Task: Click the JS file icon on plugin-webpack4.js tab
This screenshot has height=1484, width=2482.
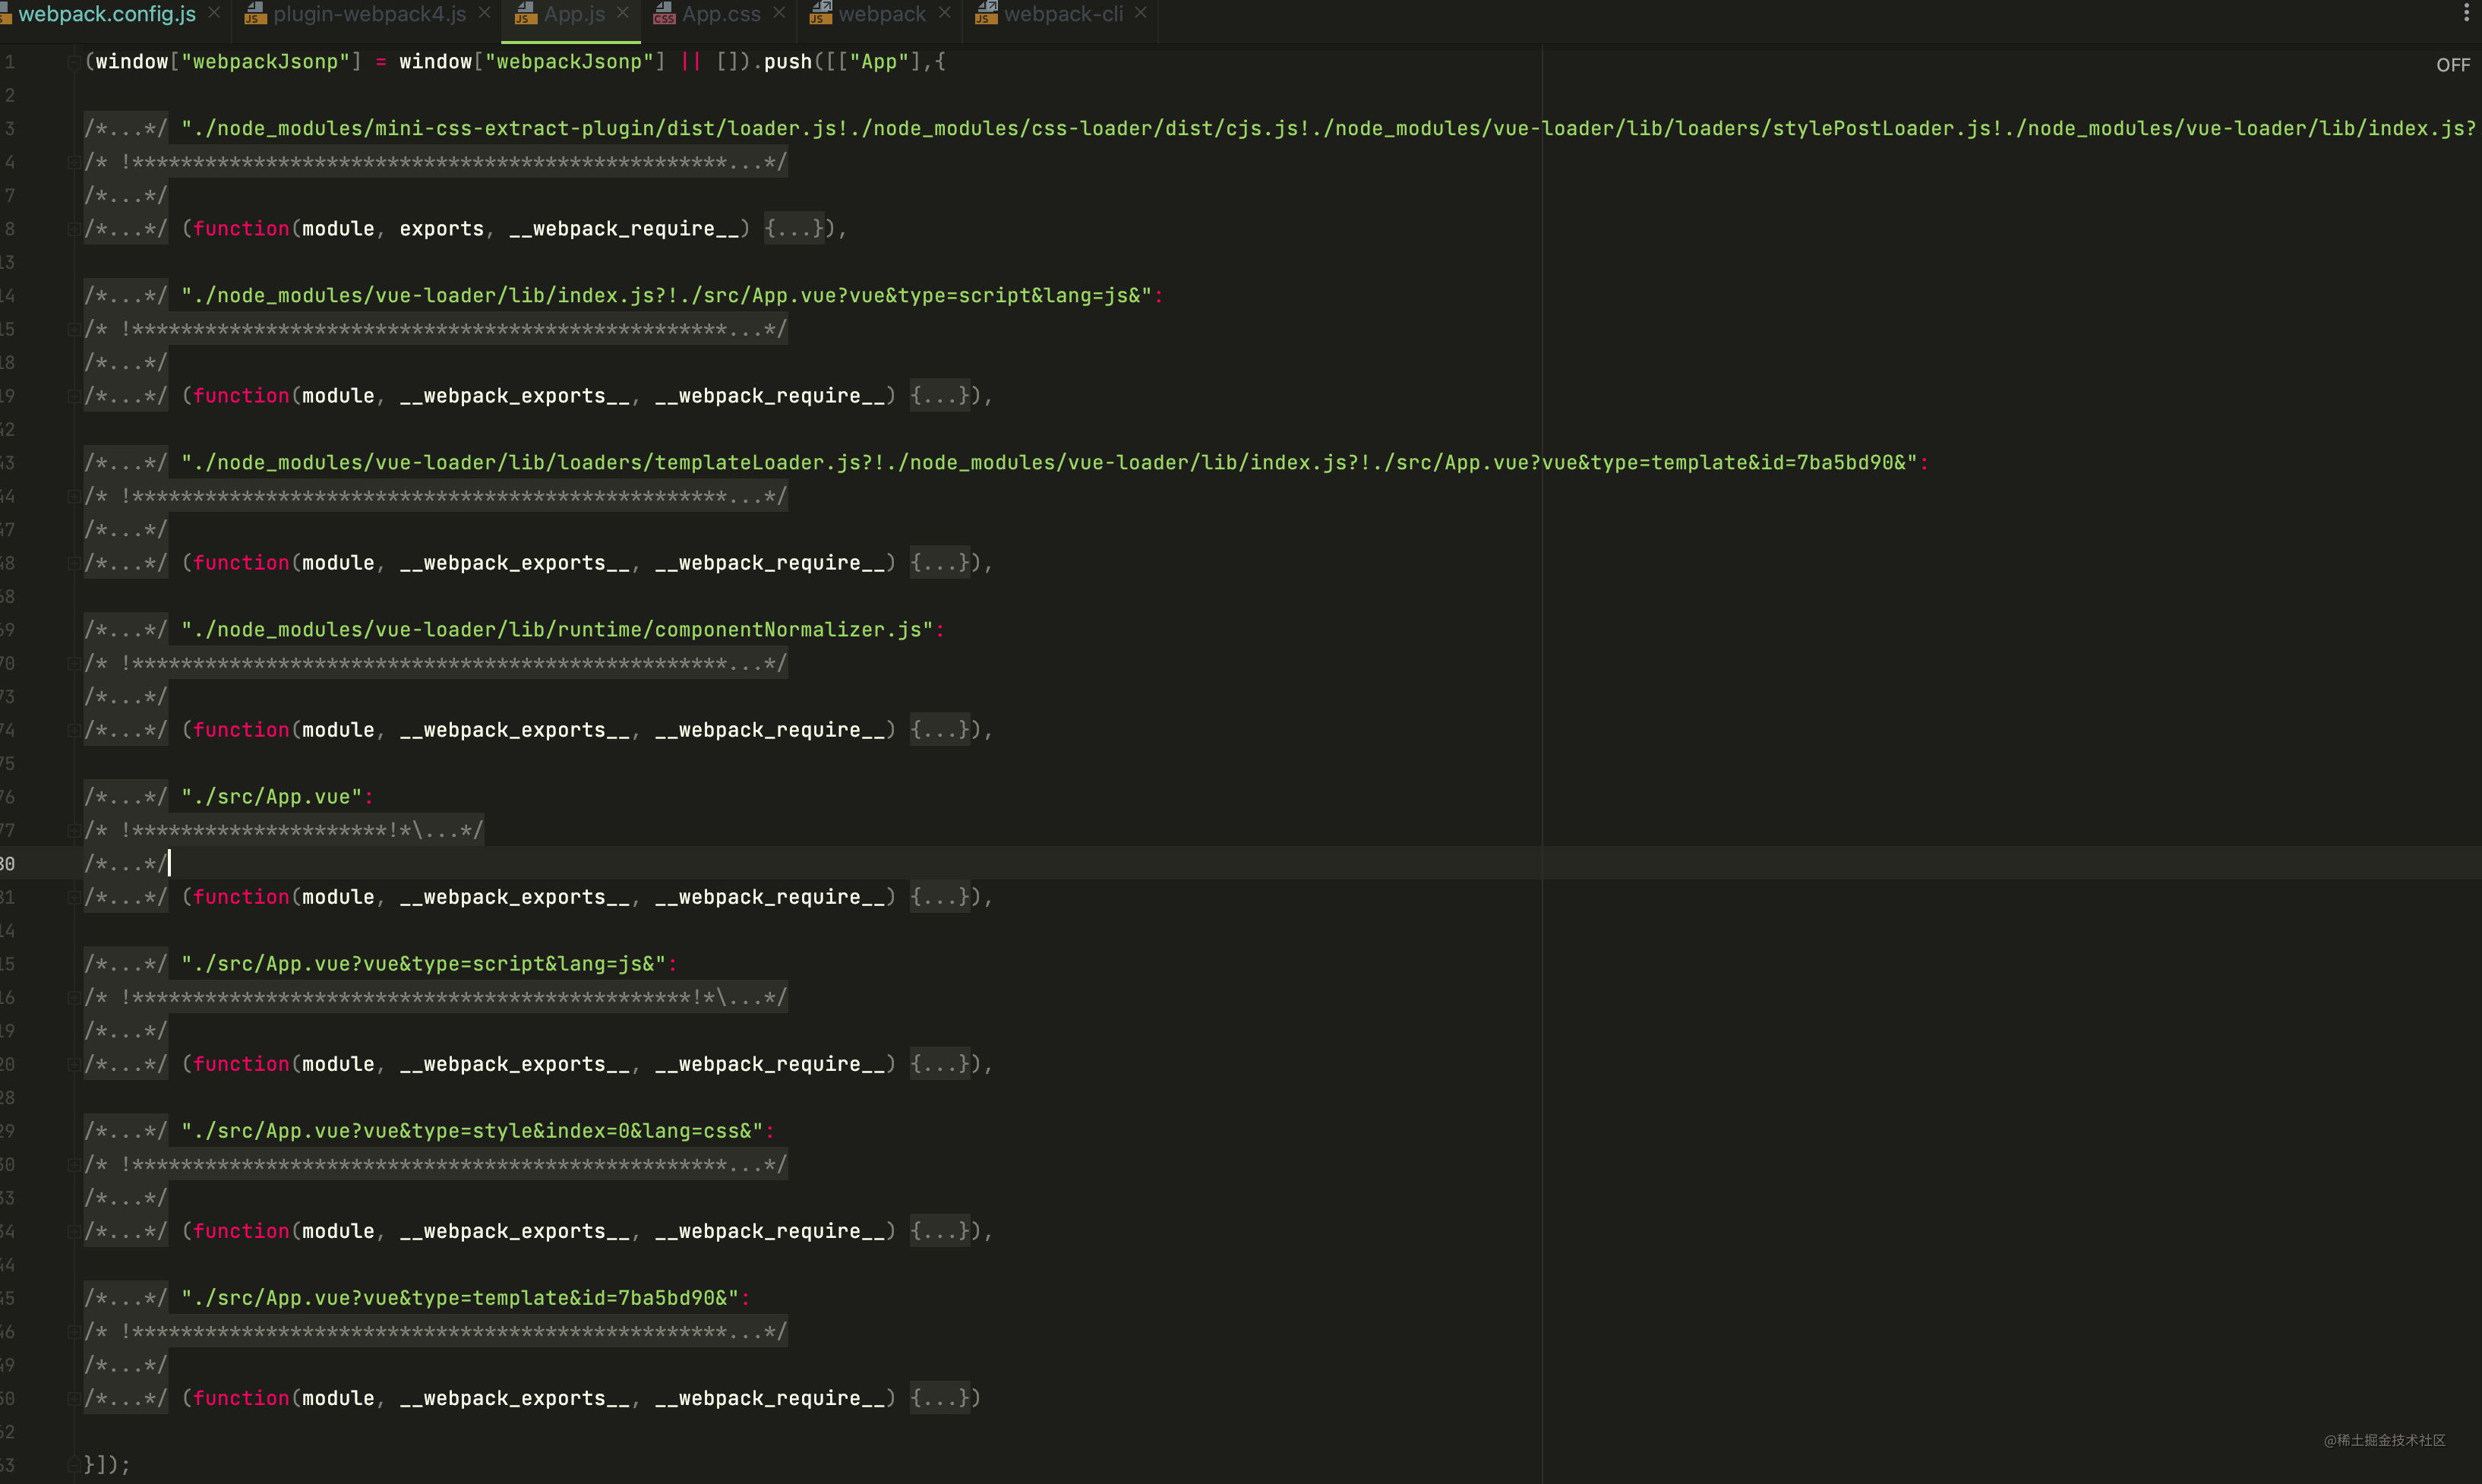Action: coord(255,13)
